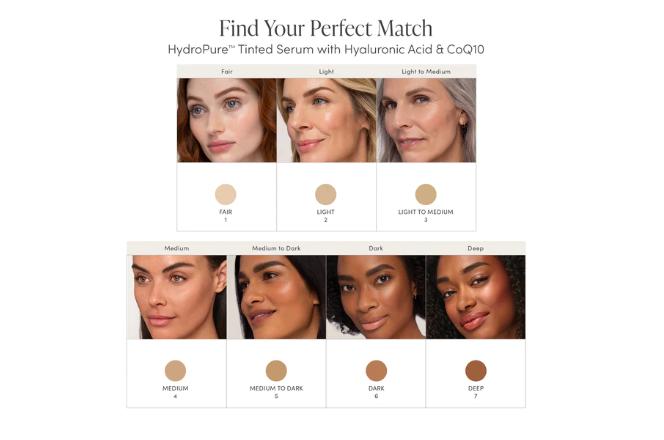Click the DEEP 7 shade label
664x440 pixels.
point(476,392)
